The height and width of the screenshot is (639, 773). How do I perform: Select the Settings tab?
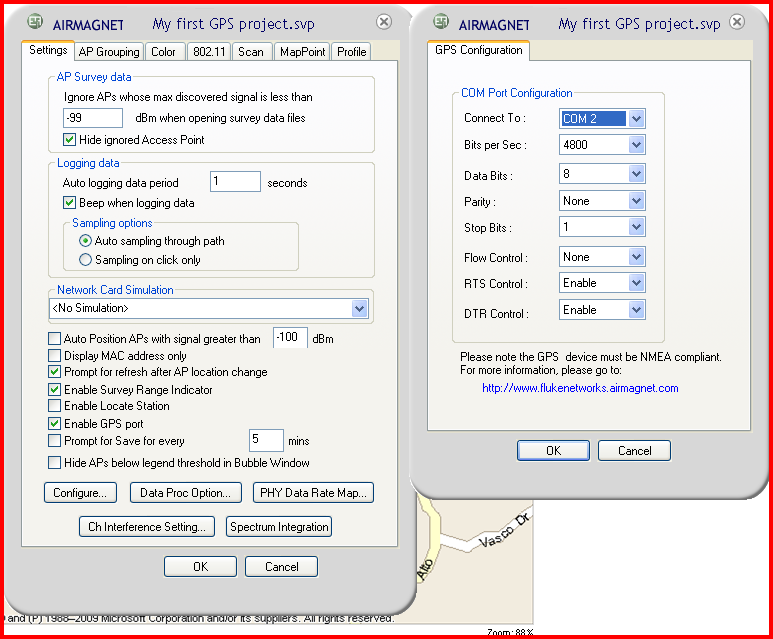[48, 50]
